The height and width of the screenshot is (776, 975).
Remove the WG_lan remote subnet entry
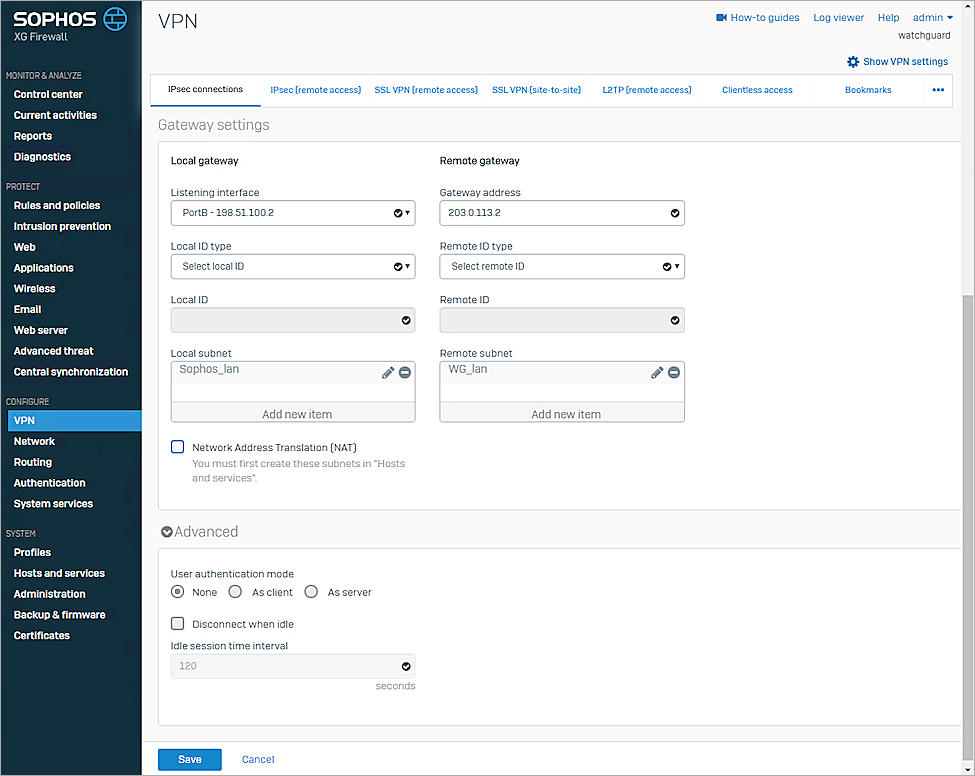click(672, 371)
